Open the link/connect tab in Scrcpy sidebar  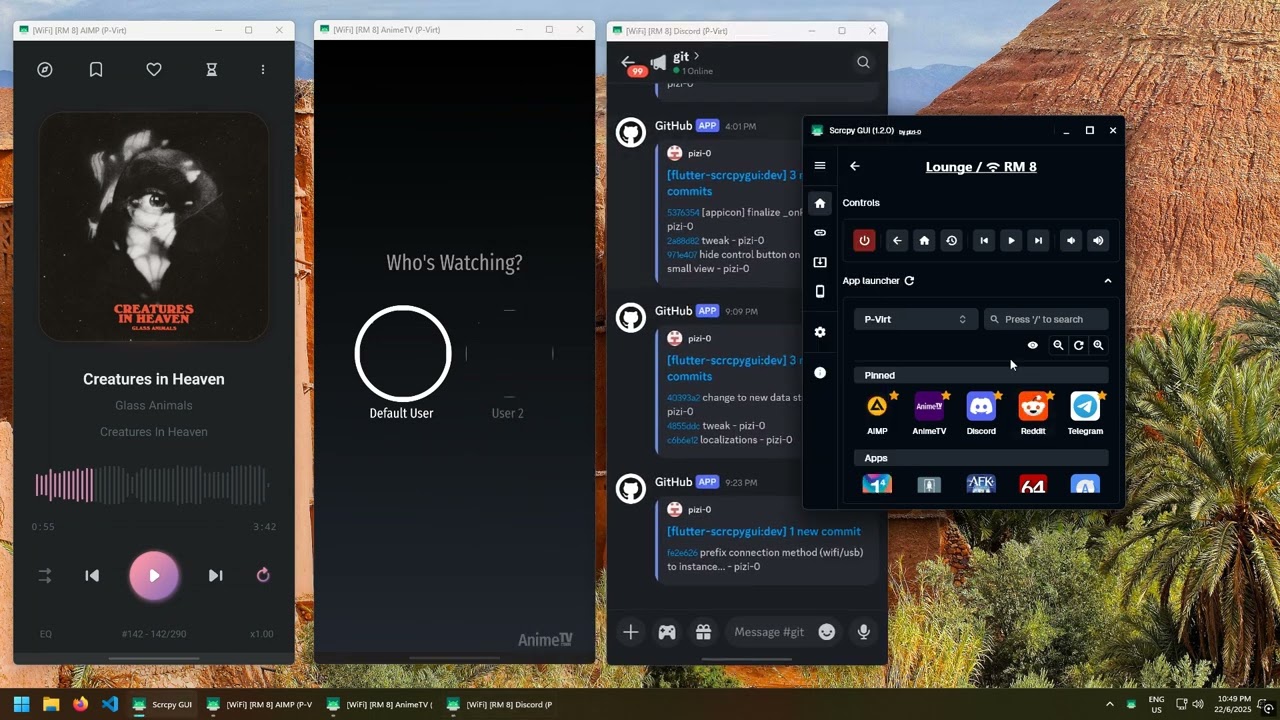tap(820, 233)
